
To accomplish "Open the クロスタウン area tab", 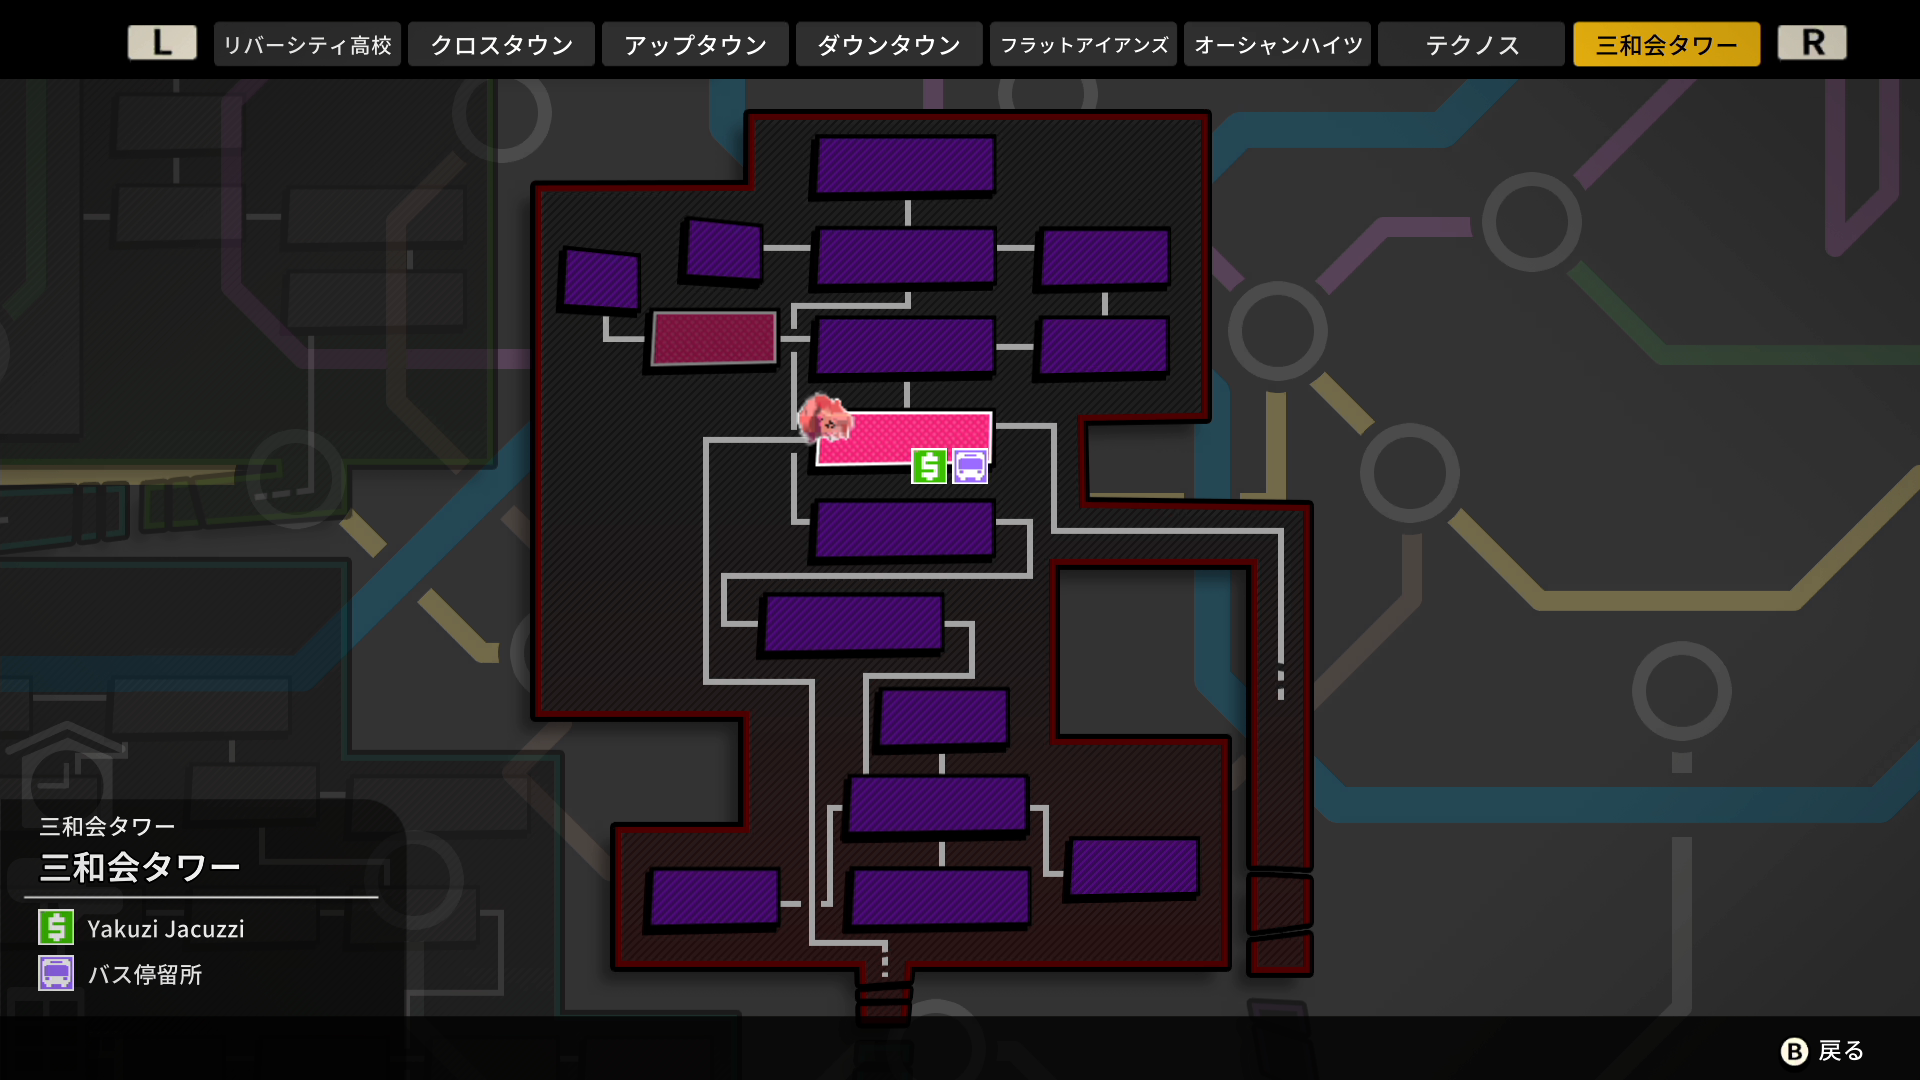I will pyautogui.click(x=501, y=44).
